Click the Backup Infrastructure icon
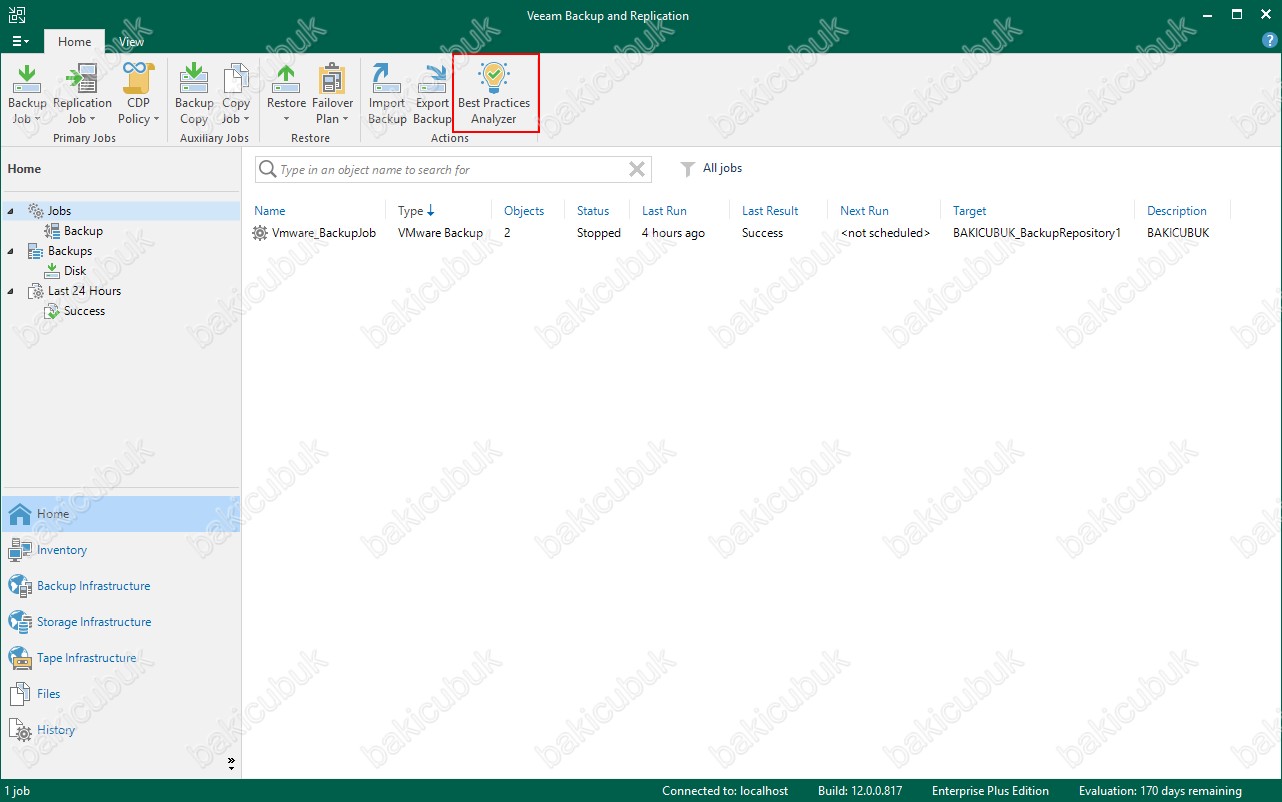The width and height of the screenshot is (1282, 802). click(x=20, y=586)
